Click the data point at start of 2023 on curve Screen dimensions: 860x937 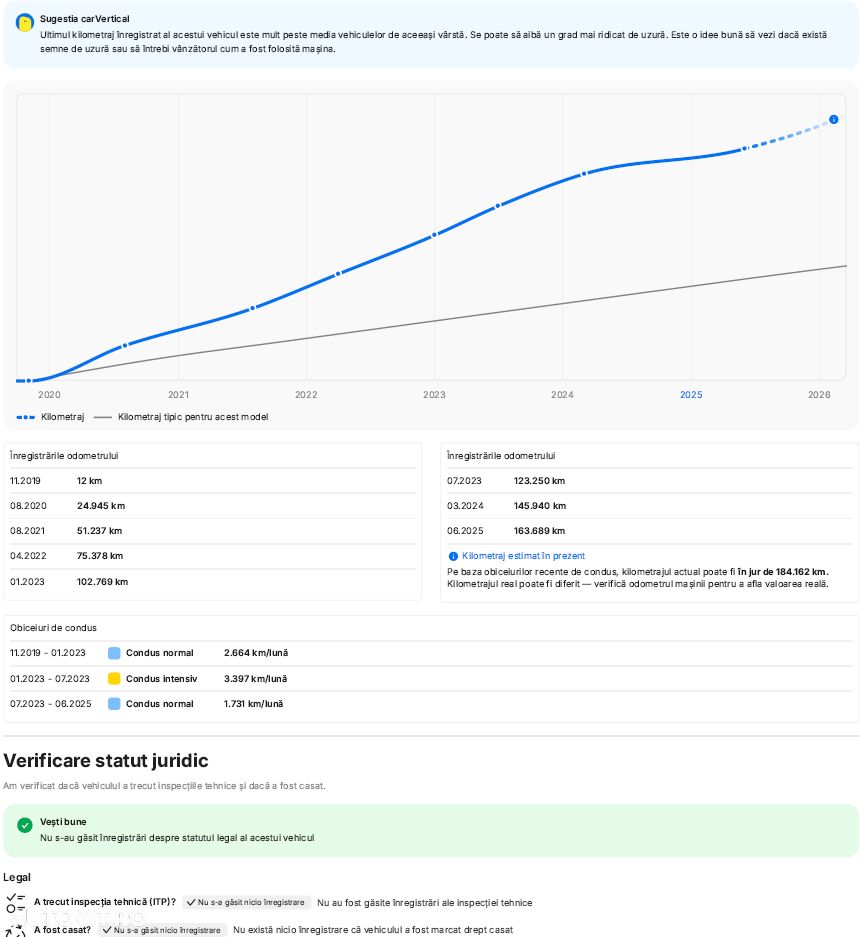(x=434, y=235)
